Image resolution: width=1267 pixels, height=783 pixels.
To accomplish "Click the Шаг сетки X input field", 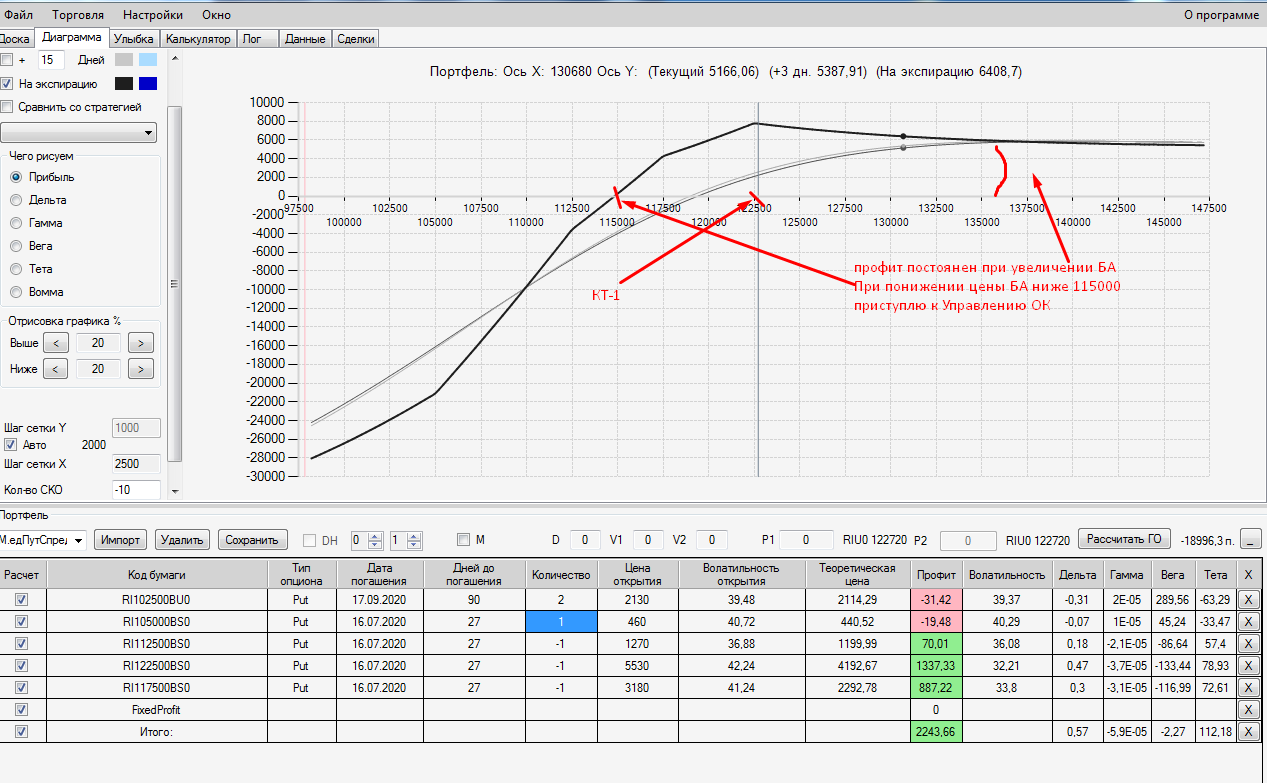I will (x=137, y=464).
